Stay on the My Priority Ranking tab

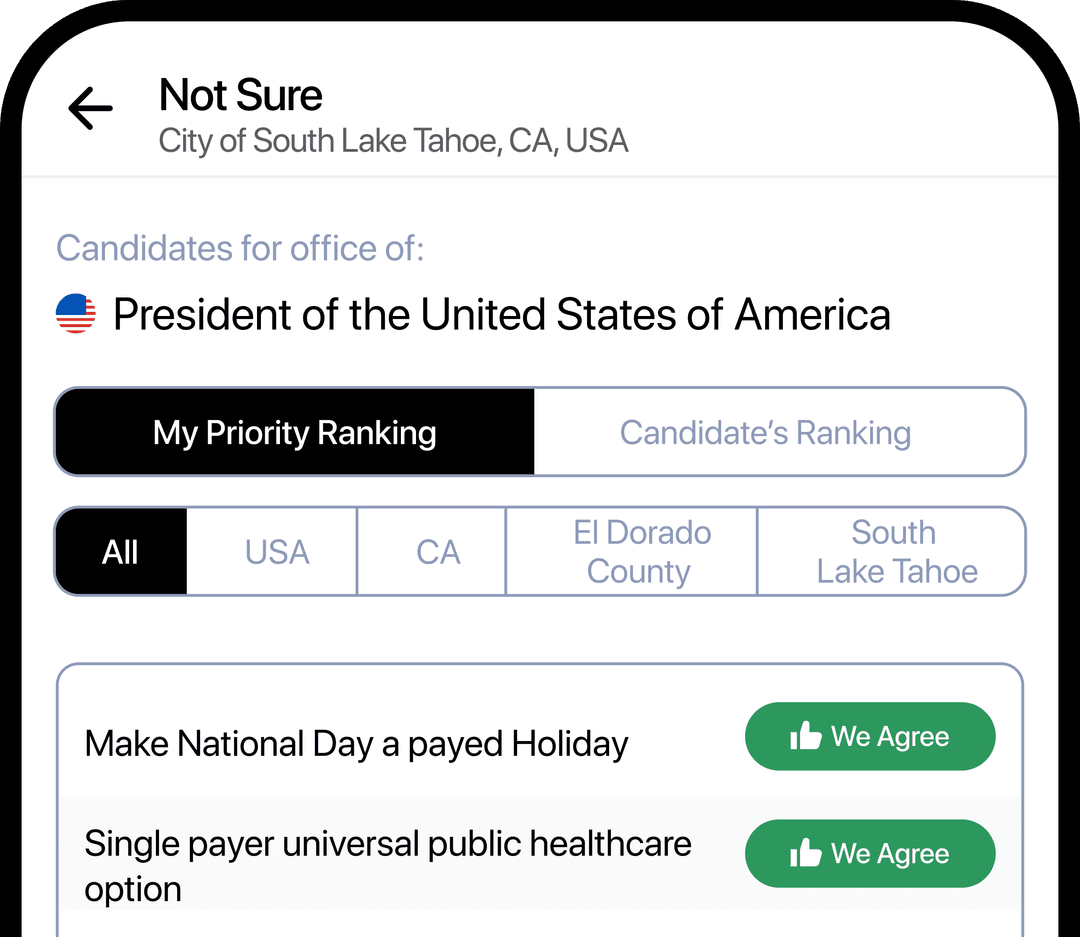[x=294, y=432]
